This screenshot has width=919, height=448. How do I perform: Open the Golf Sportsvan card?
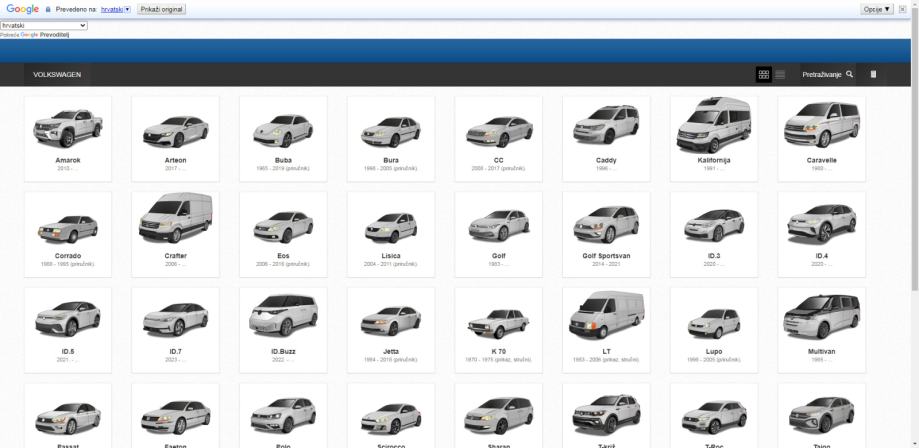(x=606, y=235)
